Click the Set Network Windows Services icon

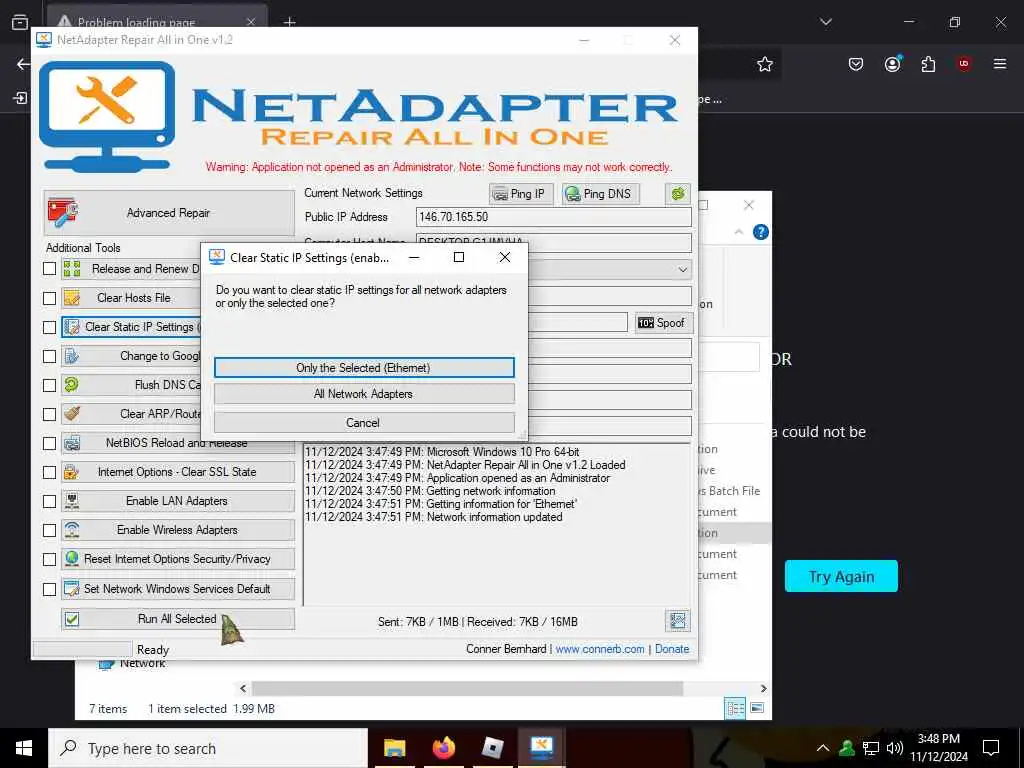72,588
